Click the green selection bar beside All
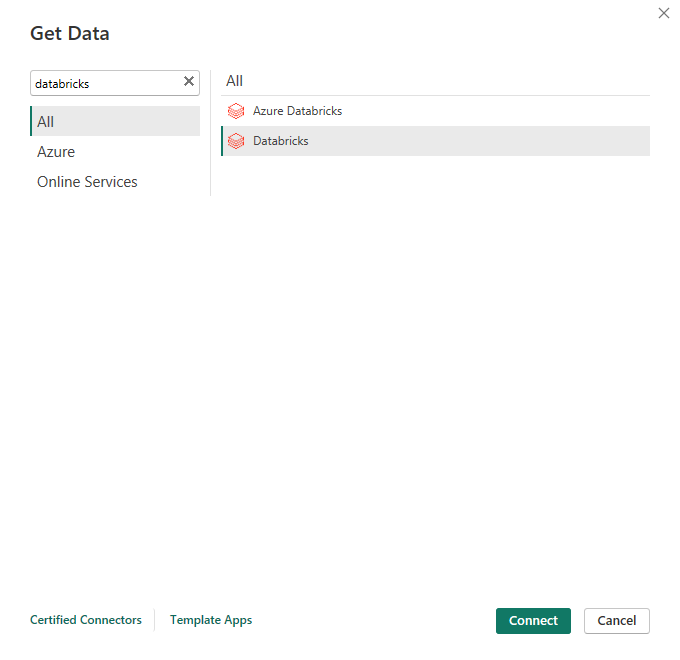 [31, 122]
